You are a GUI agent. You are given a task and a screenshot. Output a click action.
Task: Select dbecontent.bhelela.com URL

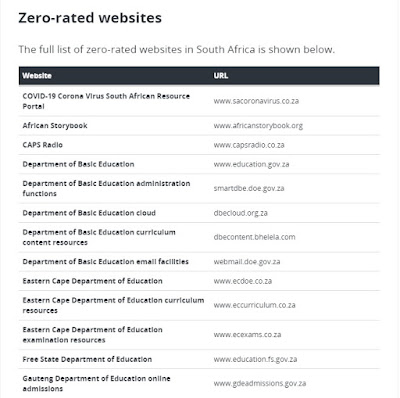pos(254,237)
